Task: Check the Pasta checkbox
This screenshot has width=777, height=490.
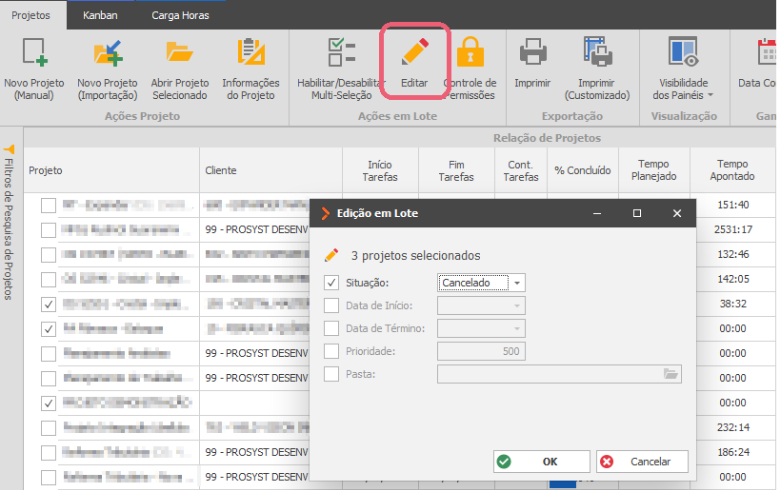Action: click(x=332, y=374)
